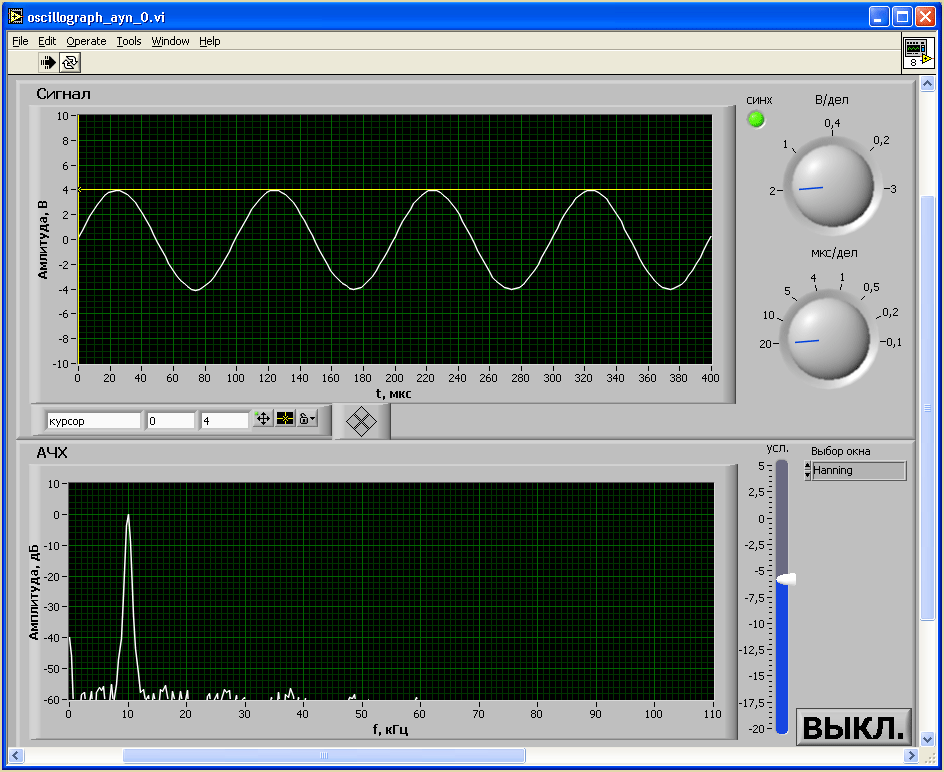Open the cursor lock padlock menu
Image resolution: width=944 pixels, height=772 pixels.
point(307,419)
